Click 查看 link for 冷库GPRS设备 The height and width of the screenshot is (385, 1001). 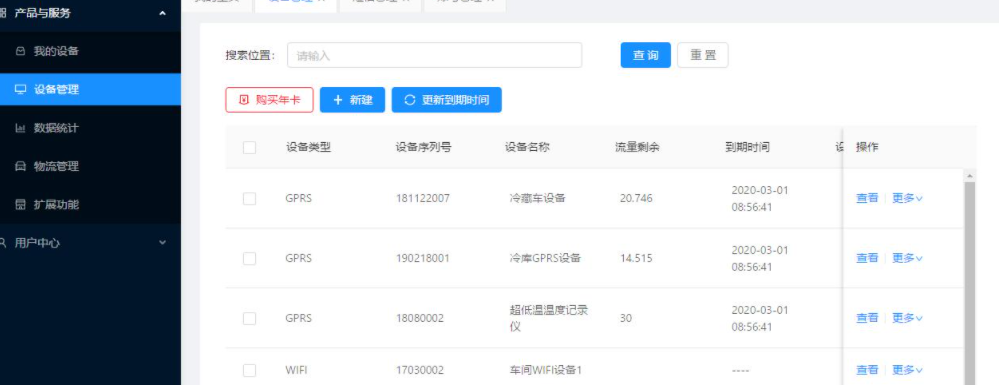pos(867,259)
